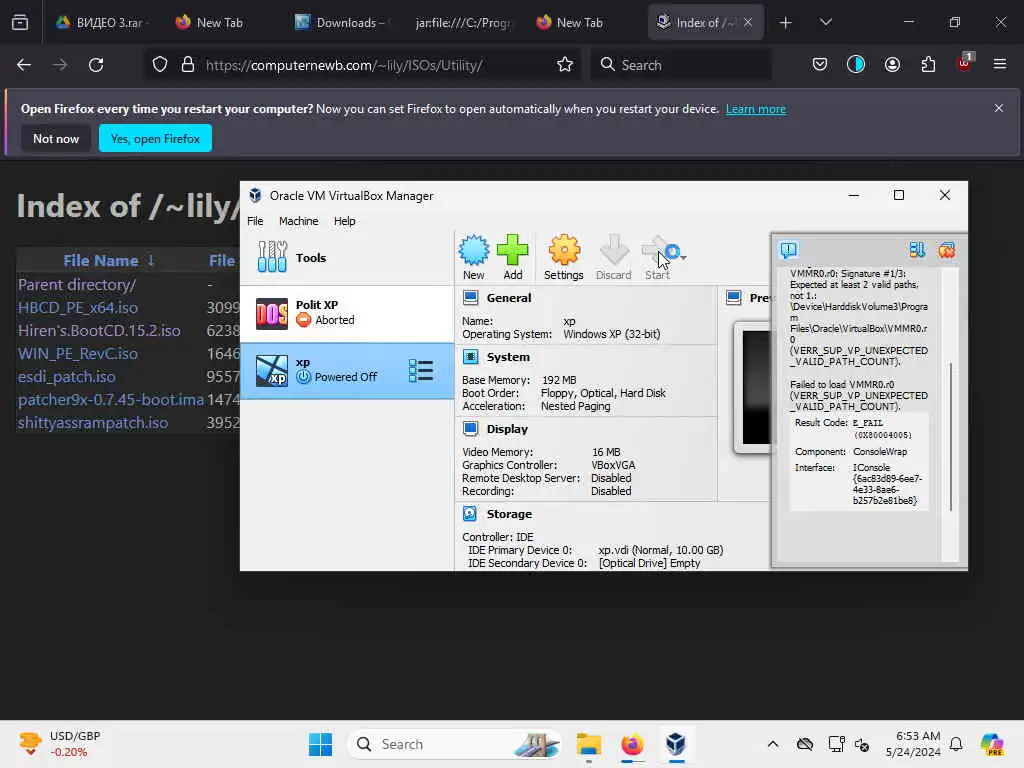Open WIN_PE_RevC.iso link
This screenshot has height=768, width=1024.
point(78,353)
